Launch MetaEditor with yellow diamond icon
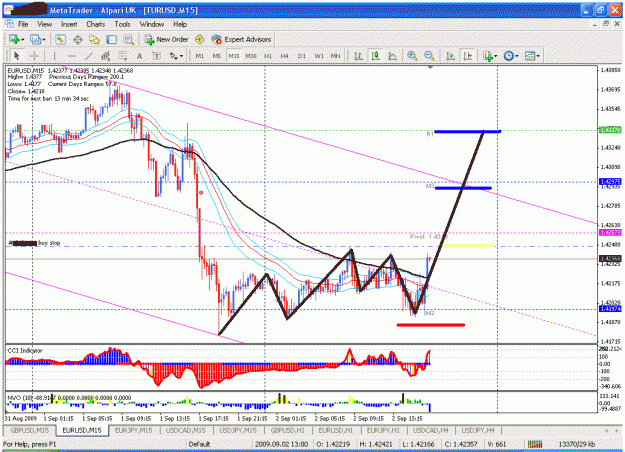Viewport: 625px width, 452px height. [x=200, y=39]
